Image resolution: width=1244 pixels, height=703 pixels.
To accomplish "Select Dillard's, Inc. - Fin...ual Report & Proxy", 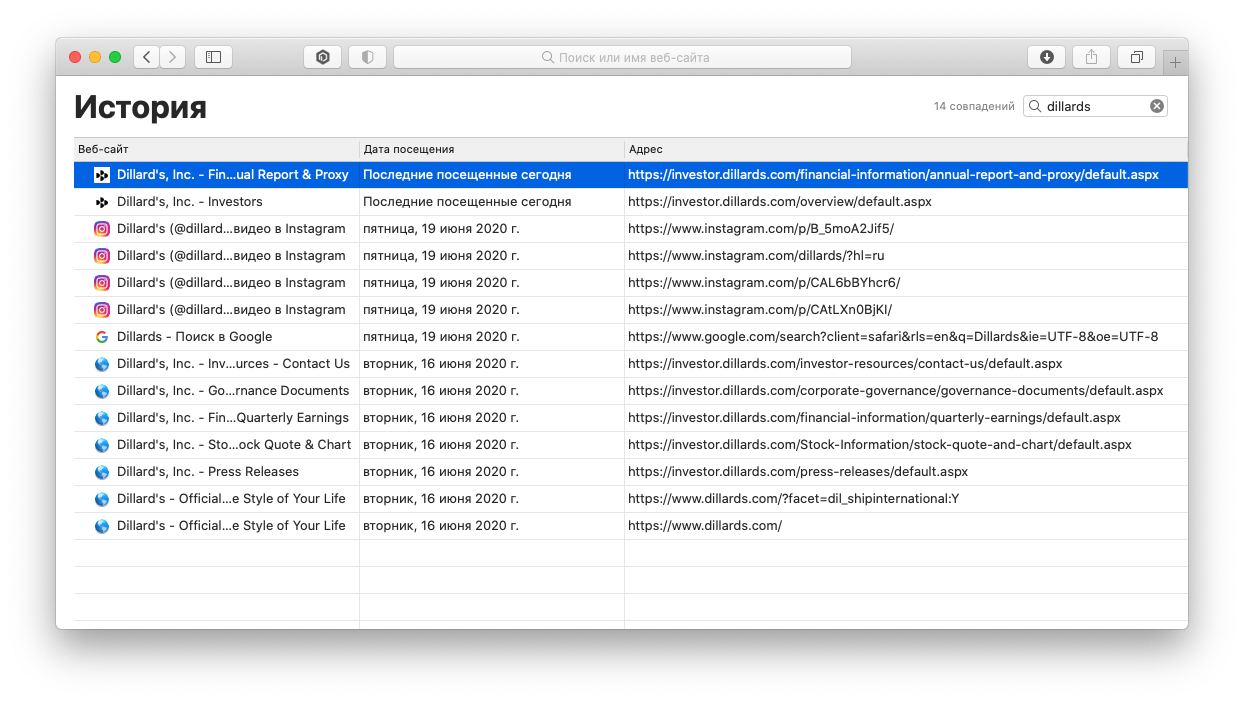I will tap(232, 175).
